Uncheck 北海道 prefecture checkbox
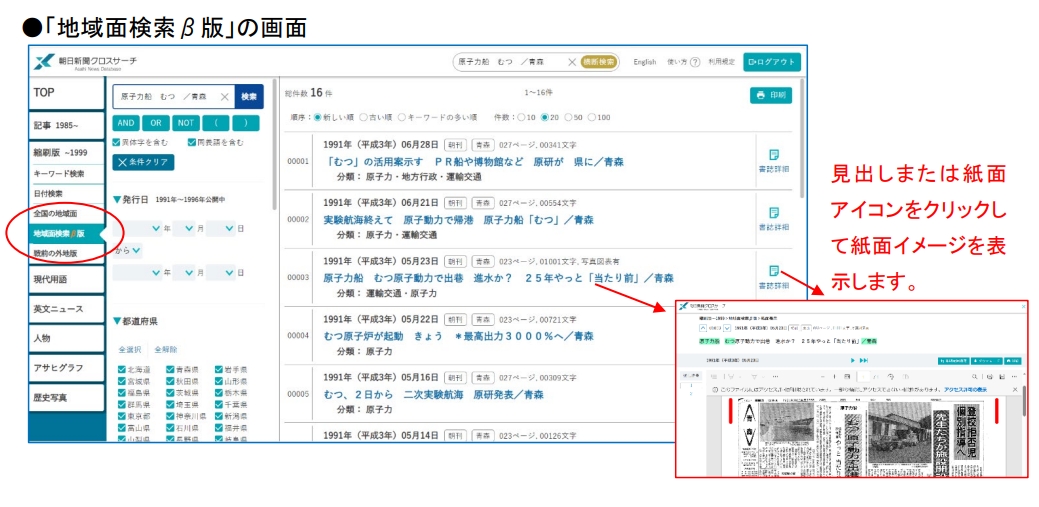 [121, 369]
